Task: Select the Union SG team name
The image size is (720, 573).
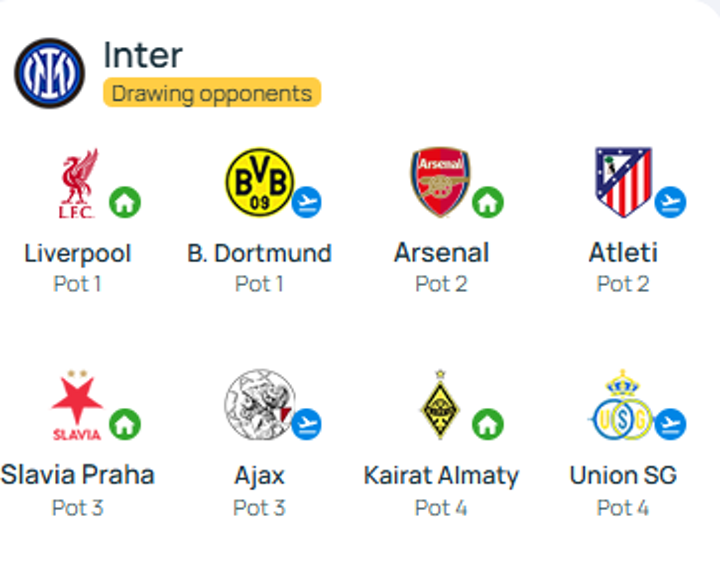Action: (x=623, y=475)
